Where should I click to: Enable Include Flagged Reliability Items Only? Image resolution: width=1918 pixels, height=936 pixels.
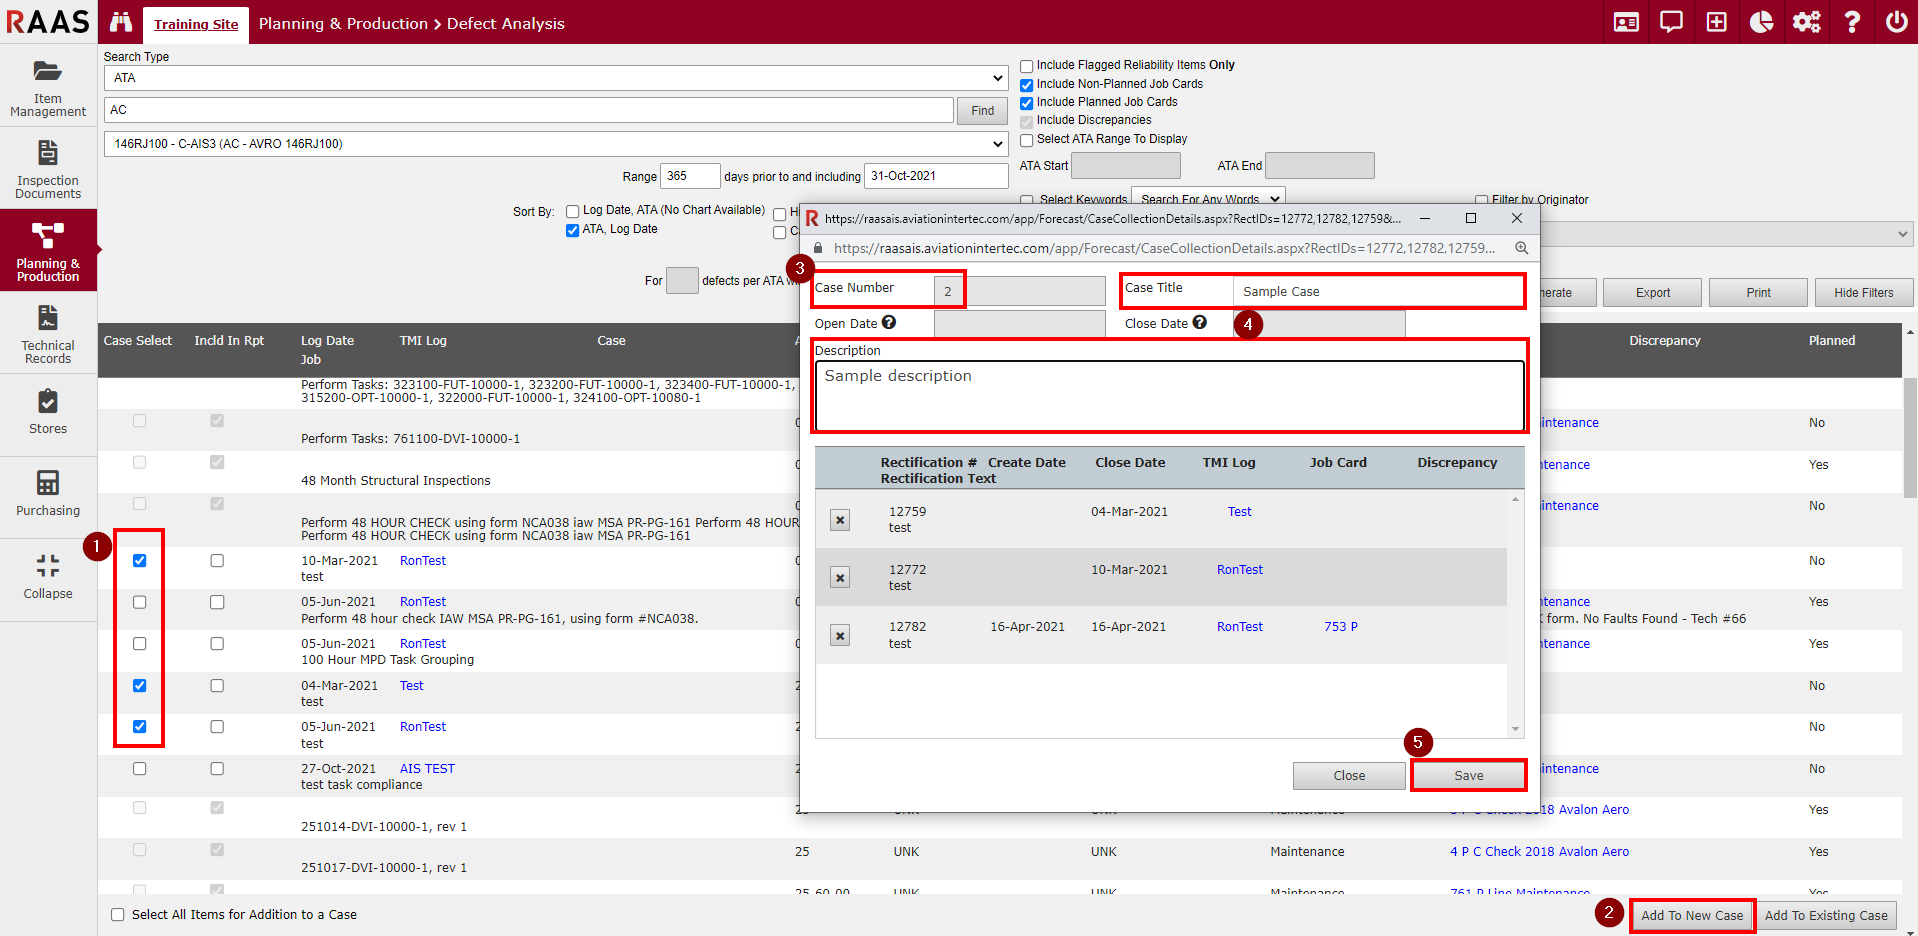1026,66
